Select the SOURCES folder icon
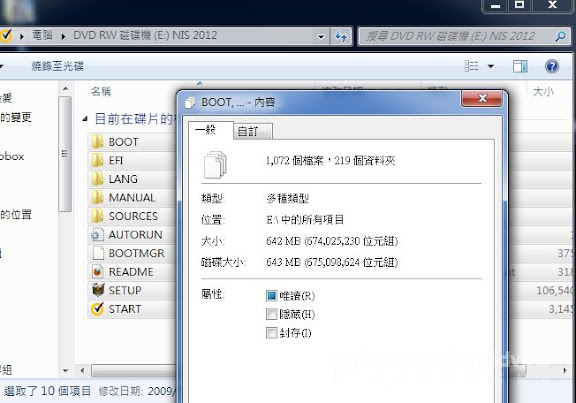The image size is (576, 403). click(x=97, y=216)
